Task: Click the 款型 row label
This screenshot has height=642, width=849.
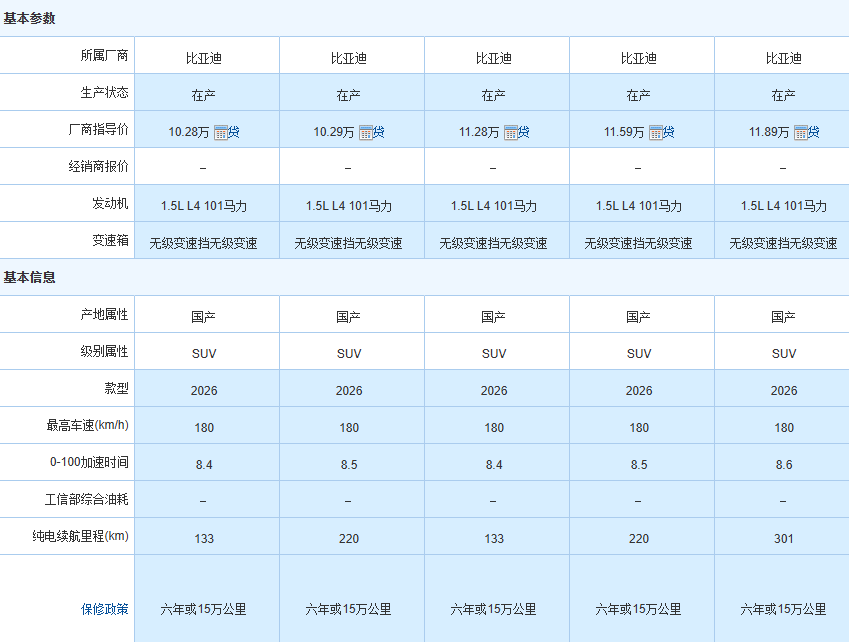Action: [116, 388]
